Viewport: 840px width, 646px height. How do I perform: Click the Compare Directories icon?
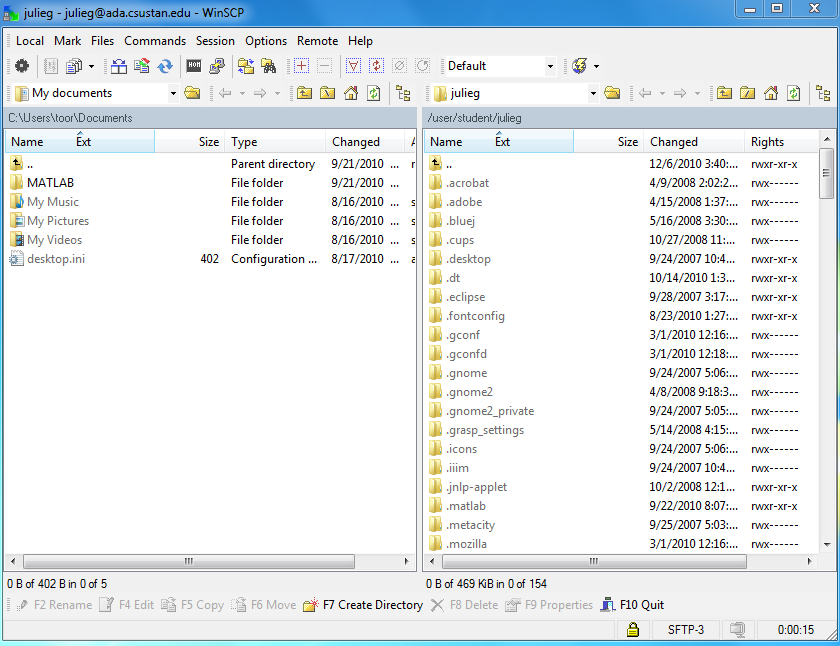click(x=119, y=66)
